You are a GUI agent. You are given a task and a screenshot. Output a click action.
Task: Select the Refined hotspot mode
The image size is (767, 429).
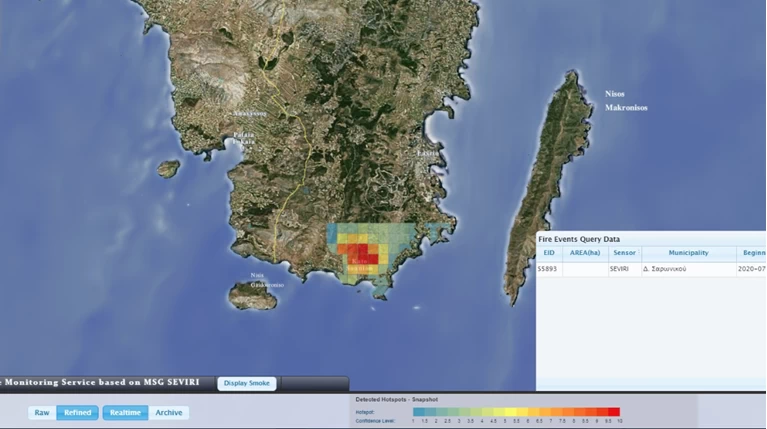77,412
